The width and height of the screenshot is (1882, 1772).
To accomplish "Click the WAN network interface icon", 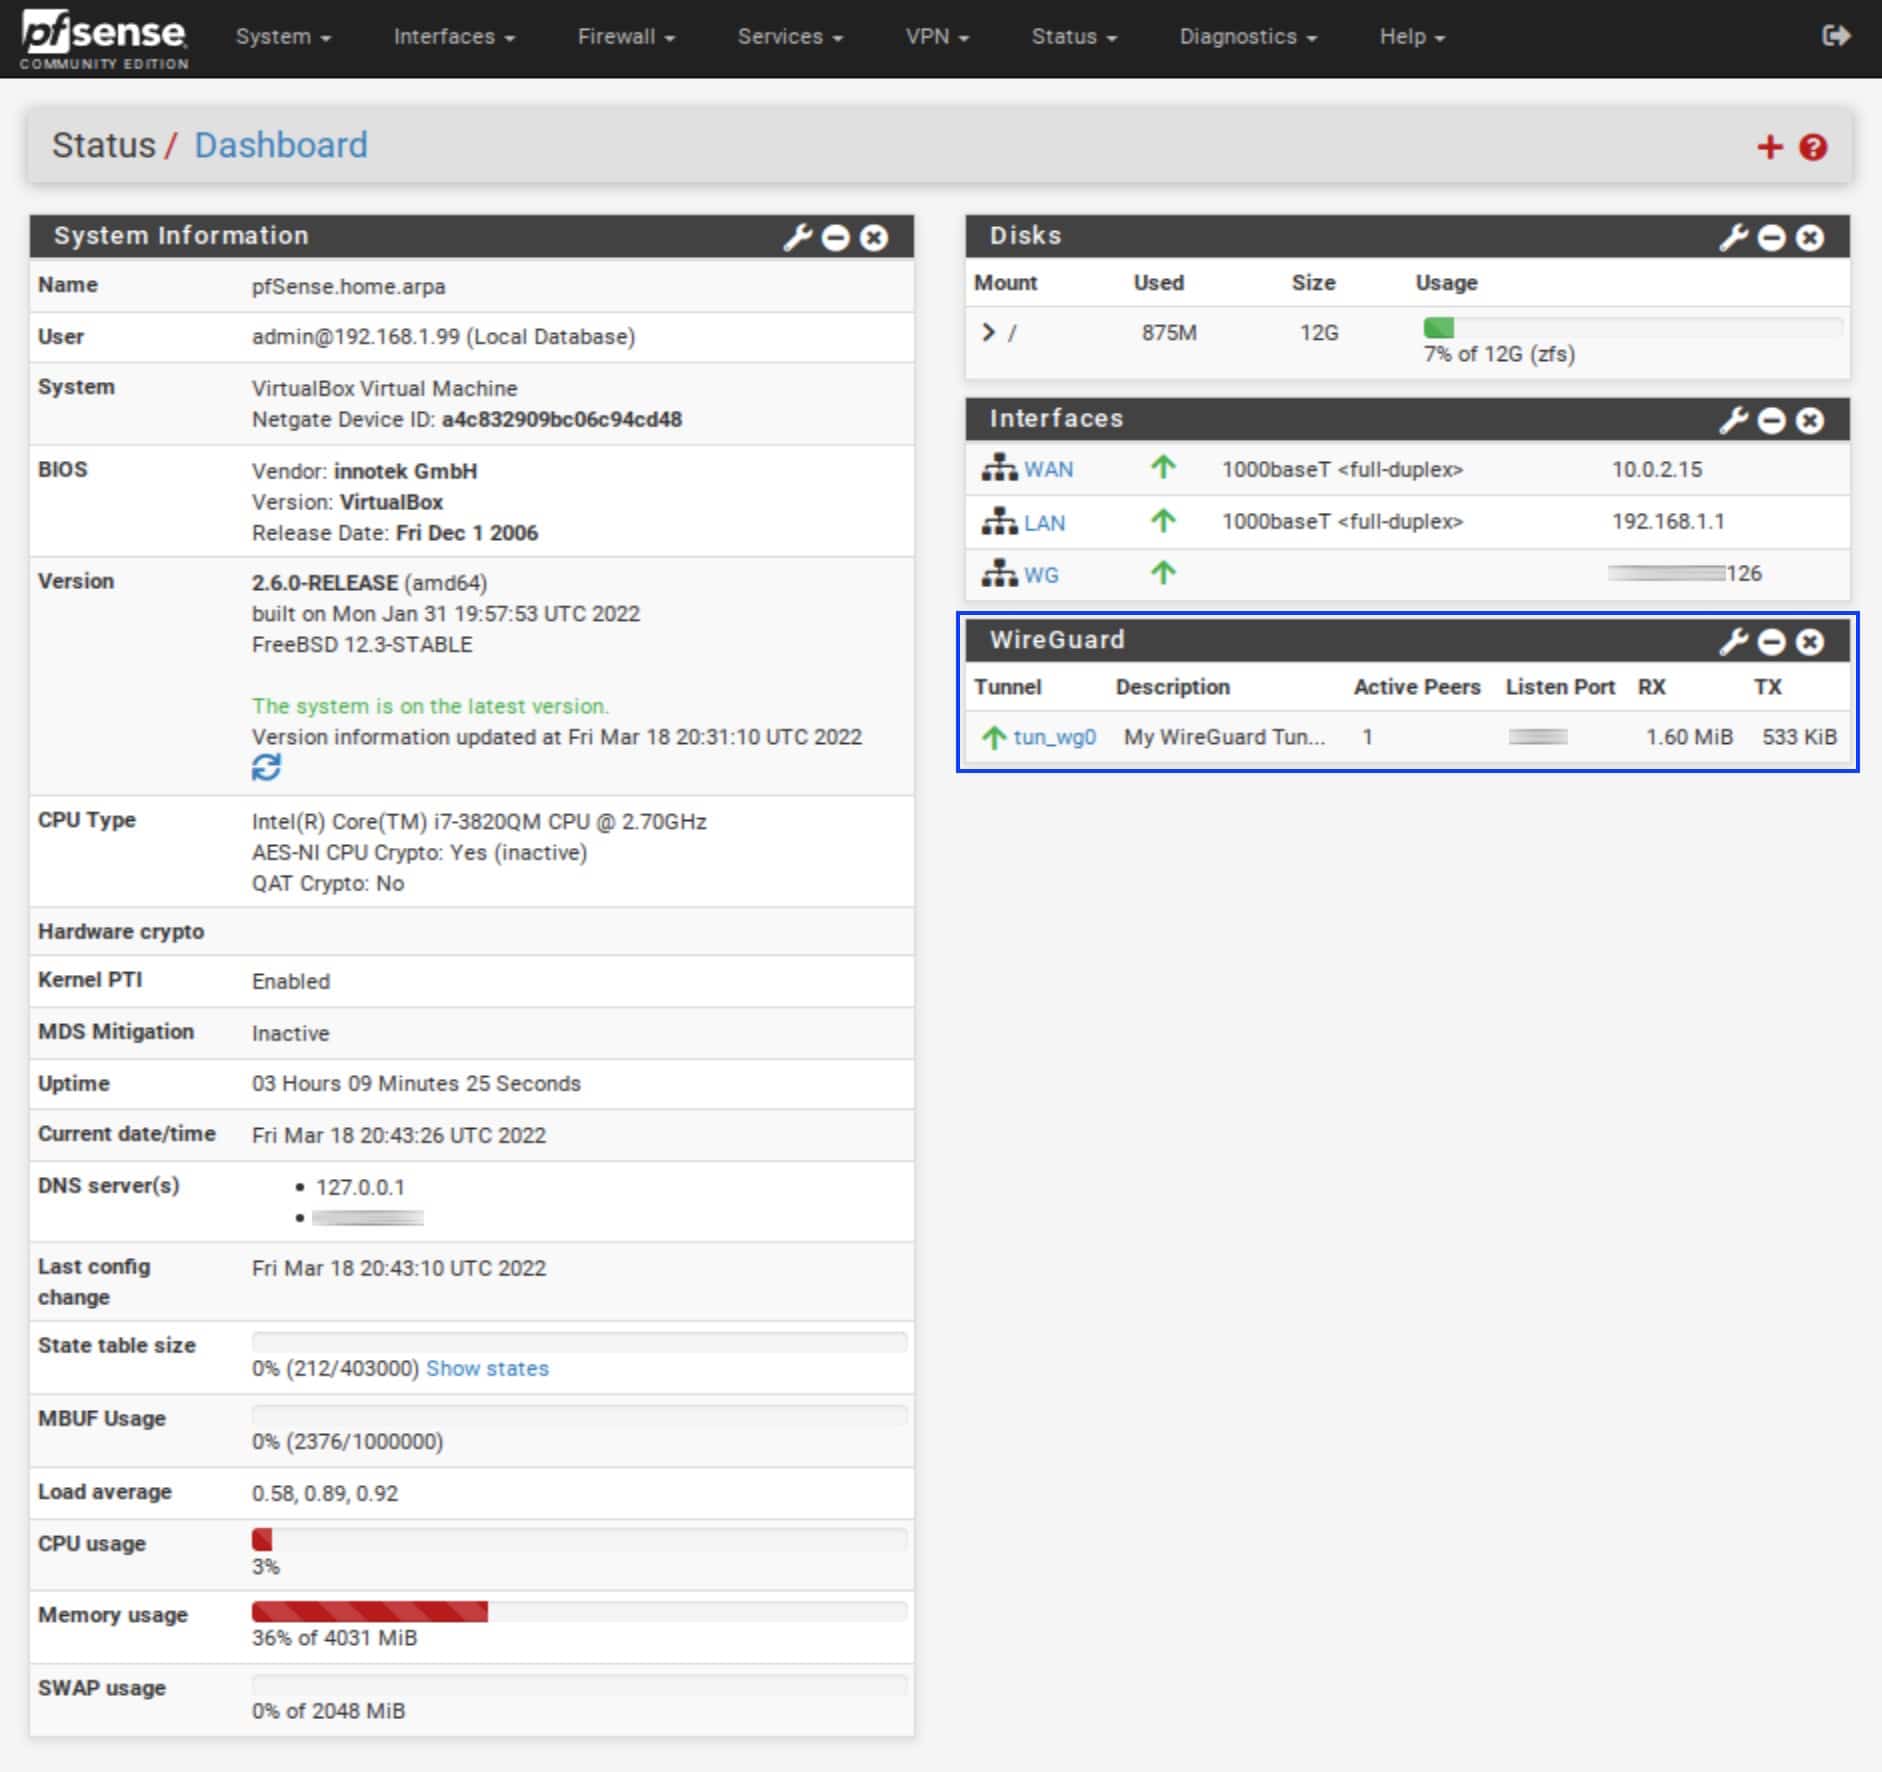I will [999, 467].
